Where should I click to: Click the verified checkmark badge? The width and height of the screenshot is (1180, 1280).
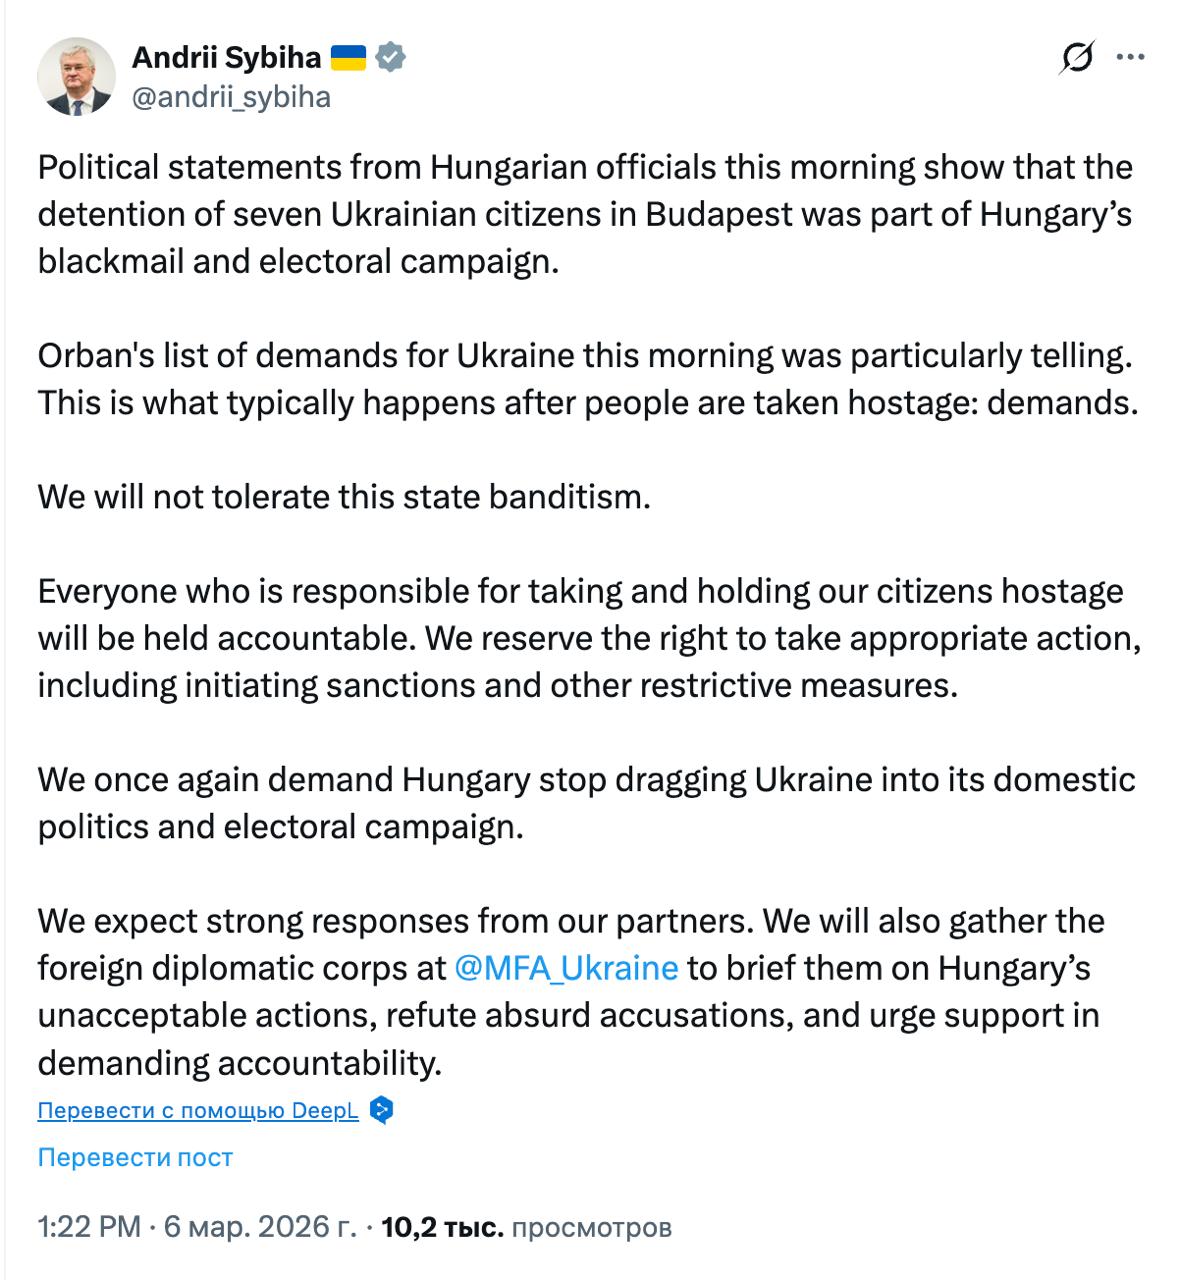click(390, 58)
